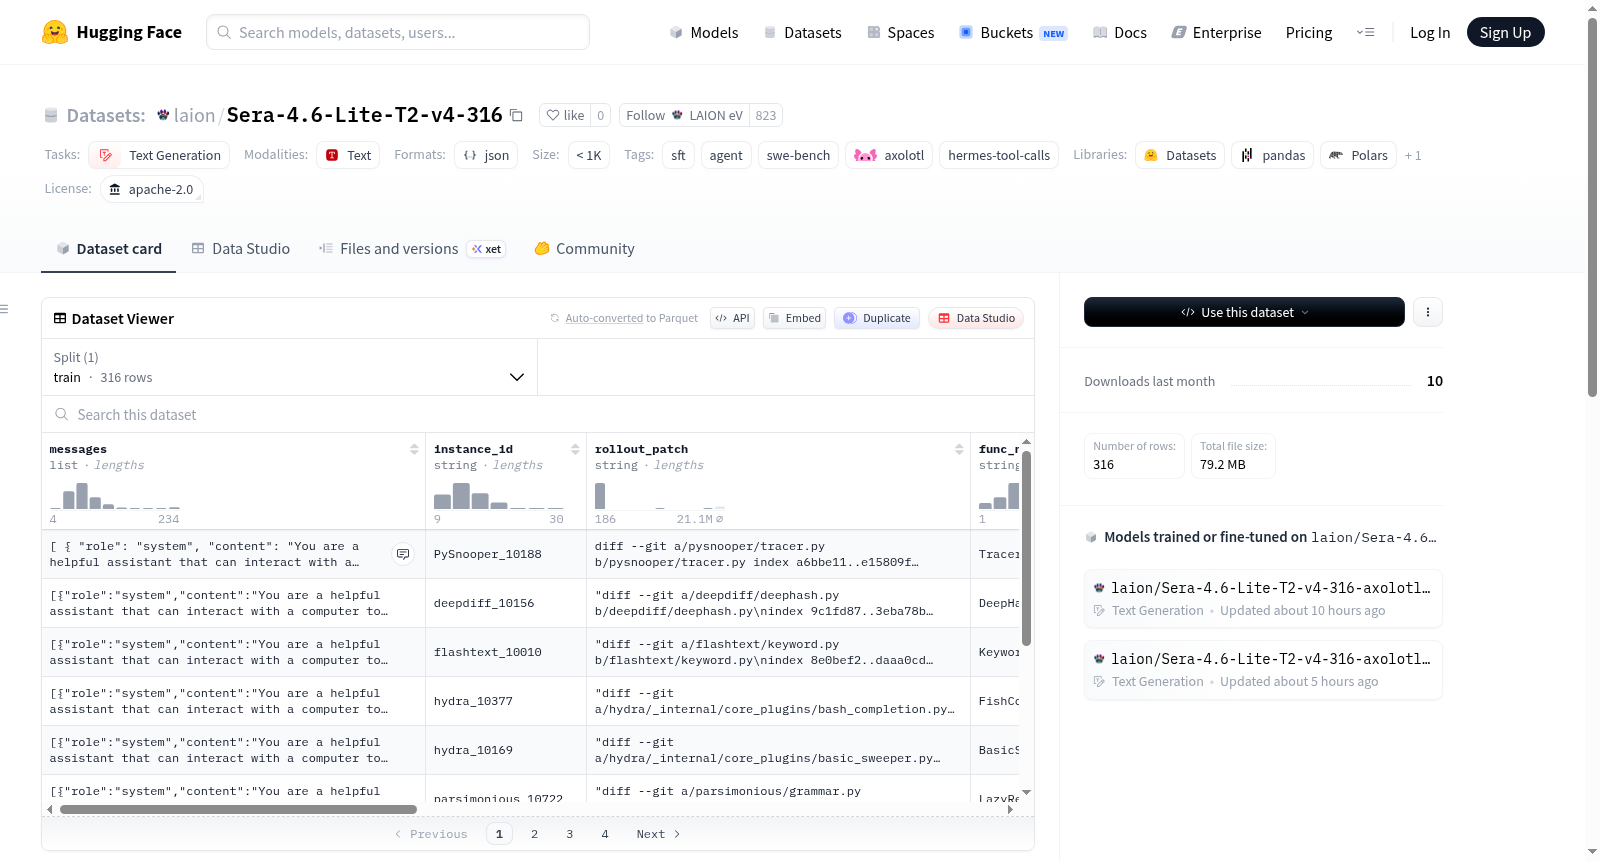
Task: Open the axolotl tag
Action: pos(889,155)
